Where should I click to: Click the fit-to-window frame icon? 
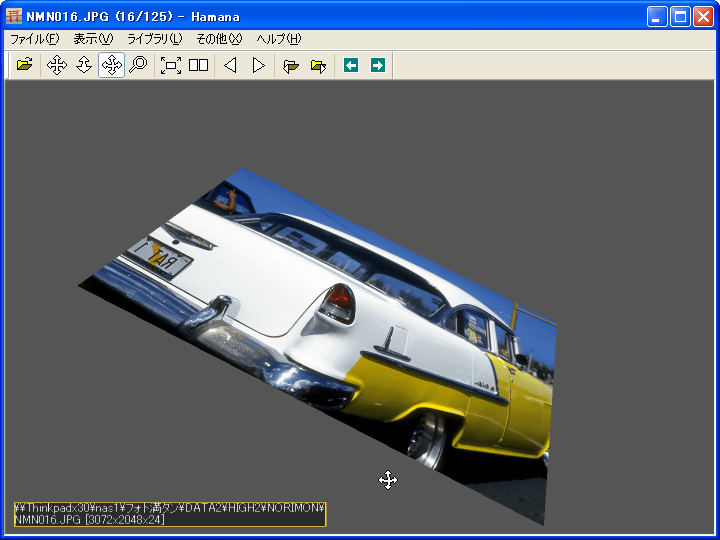coord(171,65)
